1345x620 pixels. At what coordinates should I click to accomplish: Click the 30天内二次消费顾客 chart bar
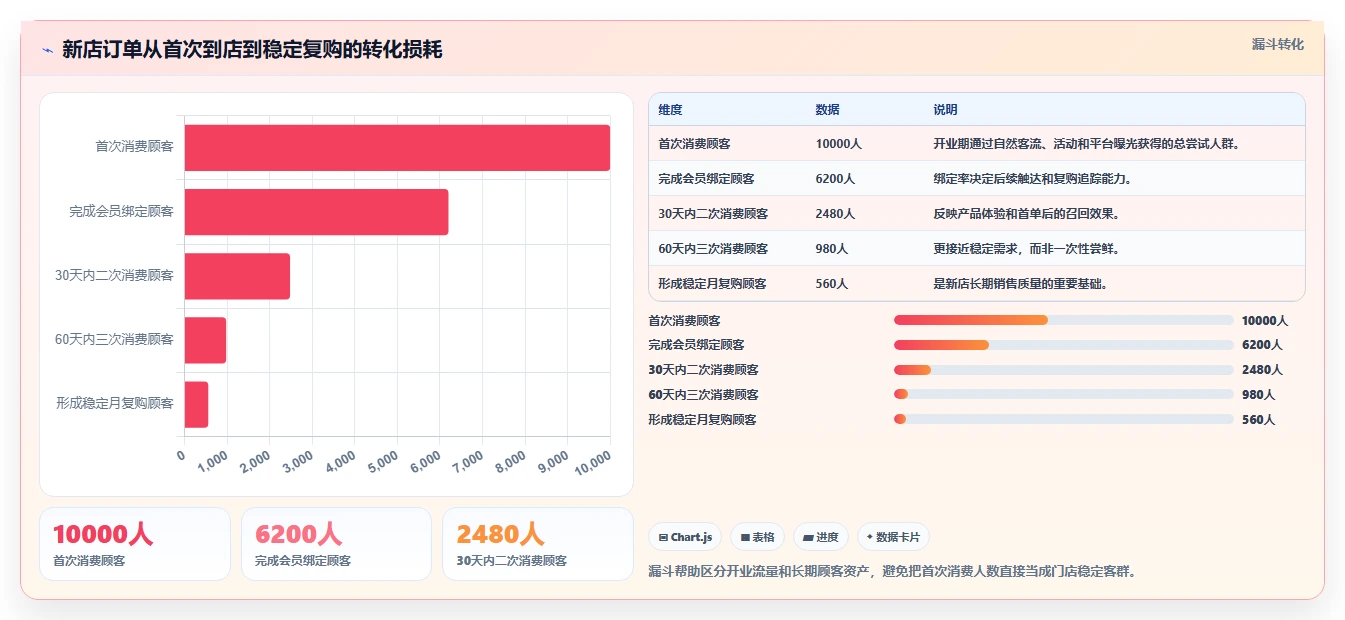pos(237,276)
